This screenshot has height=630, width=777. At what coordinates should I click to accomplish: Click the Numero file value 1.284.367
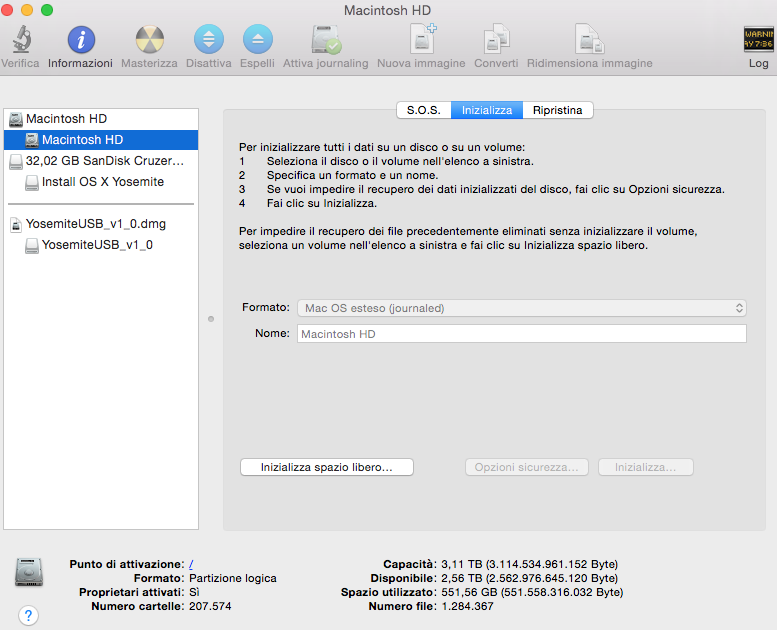pos(467,606)
